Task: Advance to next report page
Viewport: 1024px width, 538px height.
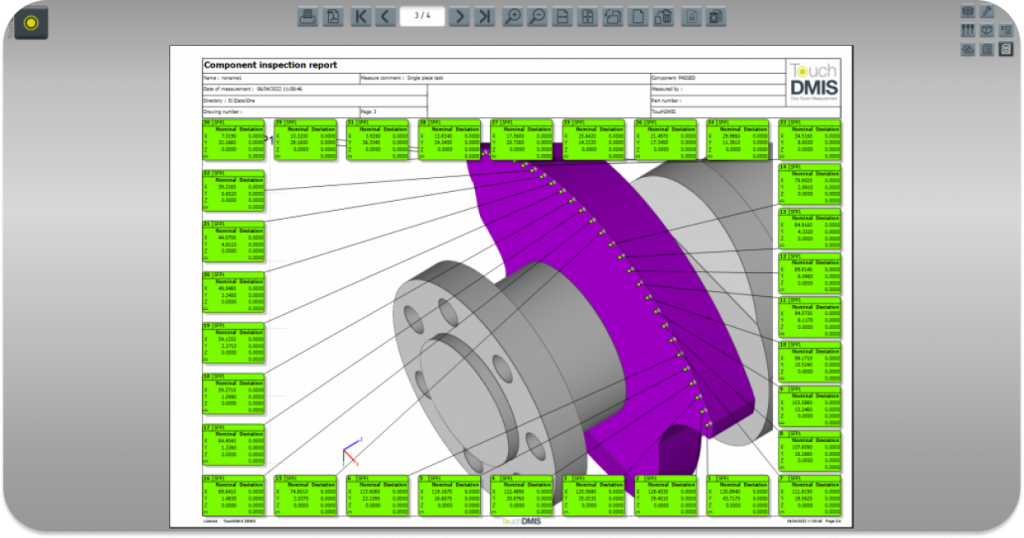Action: (x=459, y=16)
